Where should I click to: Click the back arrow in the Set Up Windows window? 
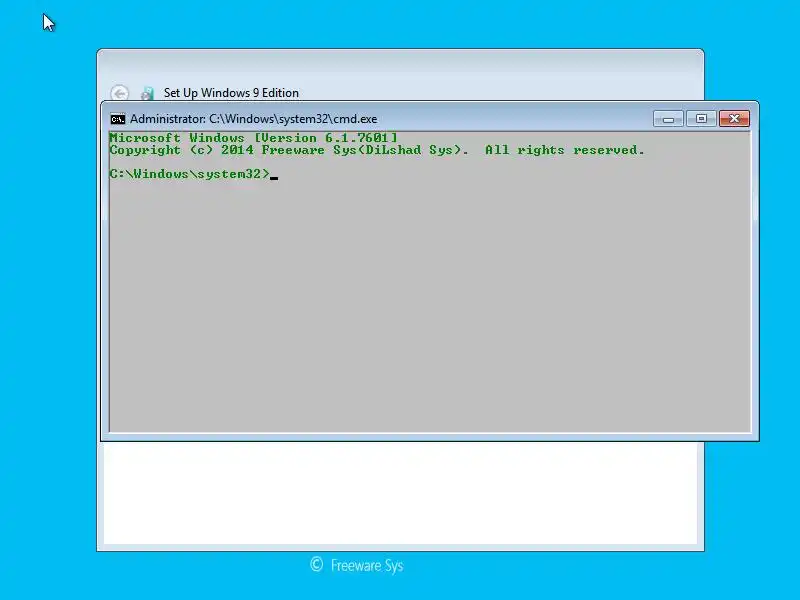tap(119, 93)
